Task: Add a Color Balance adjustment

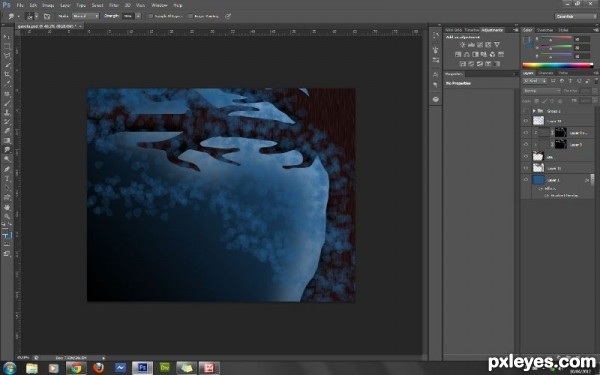Action: [466, 54]
